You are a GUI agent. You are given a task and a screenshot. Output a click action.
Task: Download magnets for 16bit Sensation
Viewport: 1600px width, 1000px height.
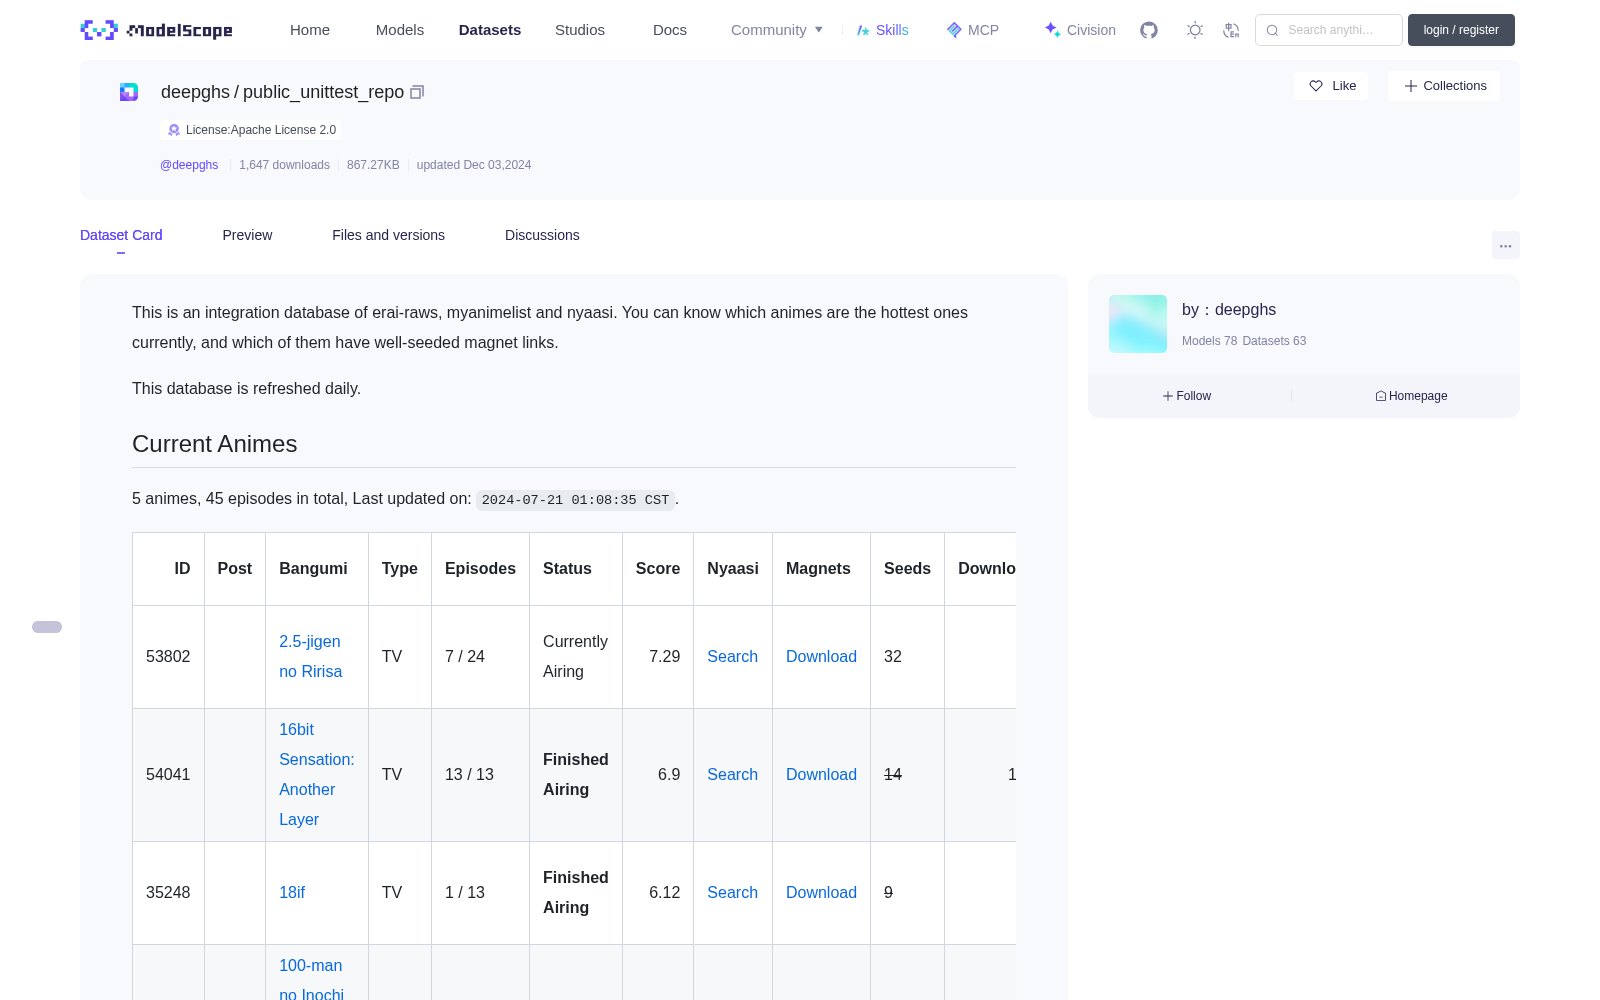(821, 775)
